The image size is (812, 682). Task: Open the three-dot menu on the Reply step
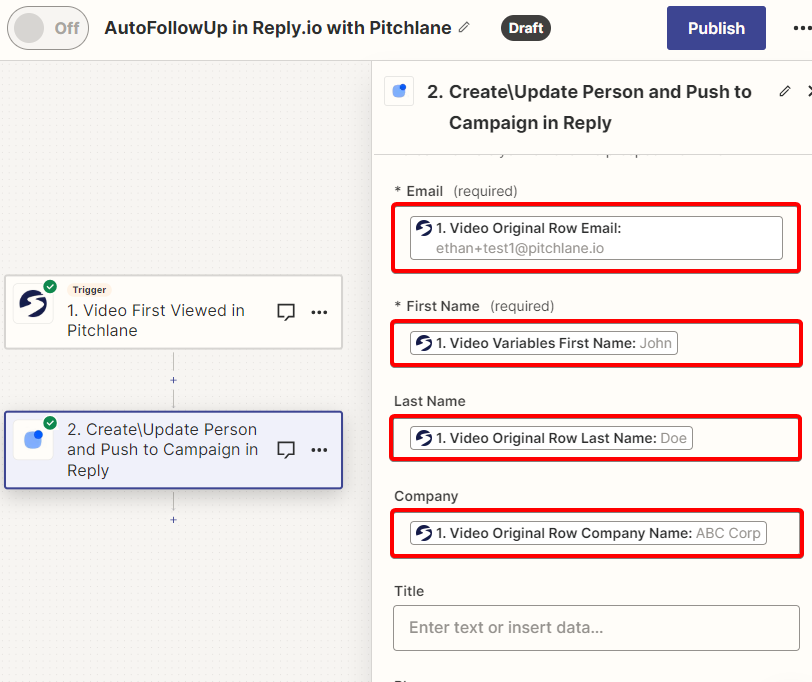click(319, 449)
